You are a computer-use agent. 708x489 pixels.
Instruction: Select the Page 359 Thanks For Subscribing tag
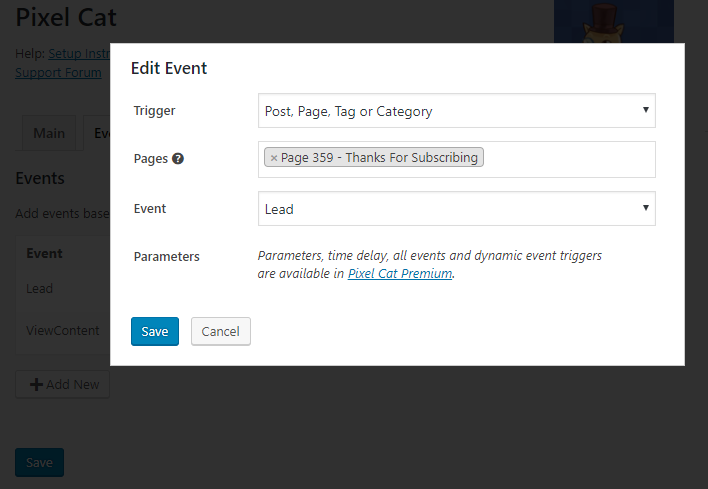[374, 157]
